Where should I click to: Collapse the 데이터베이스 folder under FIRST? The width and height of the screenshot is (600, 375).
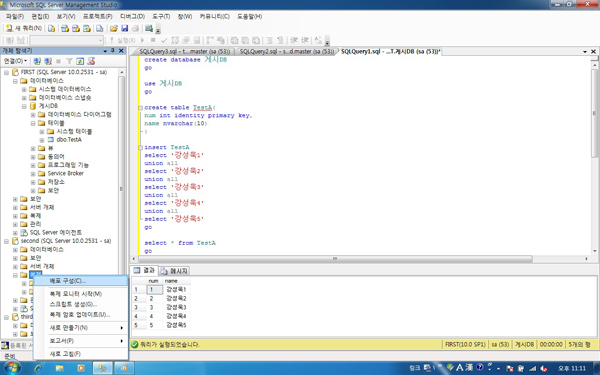point(15,81)
